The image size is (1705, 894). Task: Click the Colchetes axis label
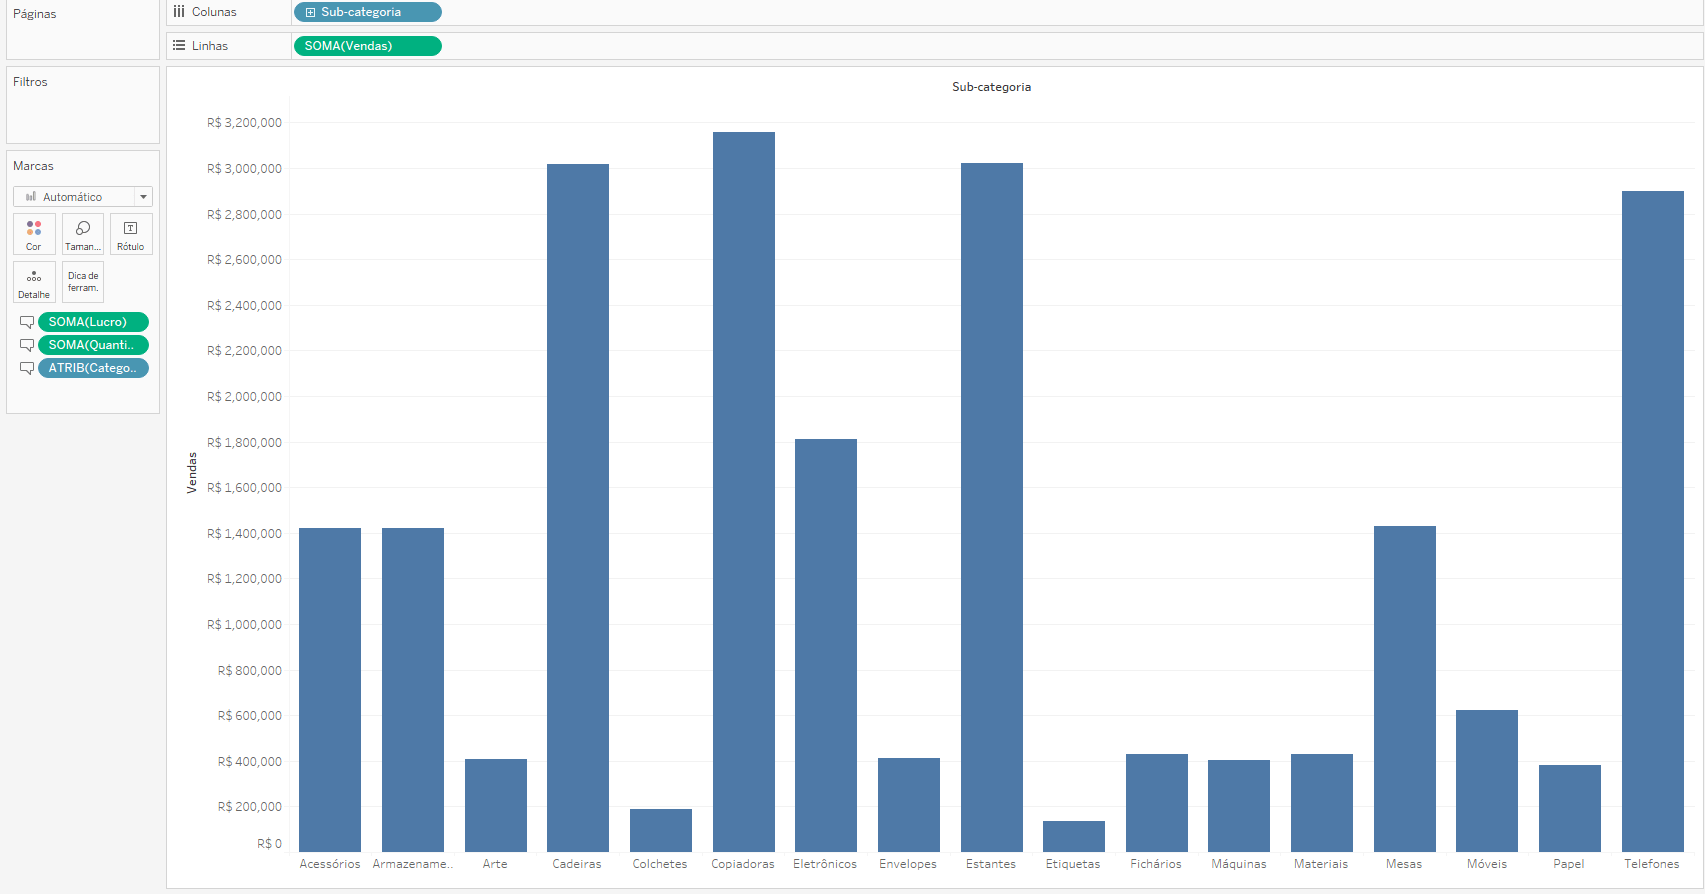click(x=660, y=864)
